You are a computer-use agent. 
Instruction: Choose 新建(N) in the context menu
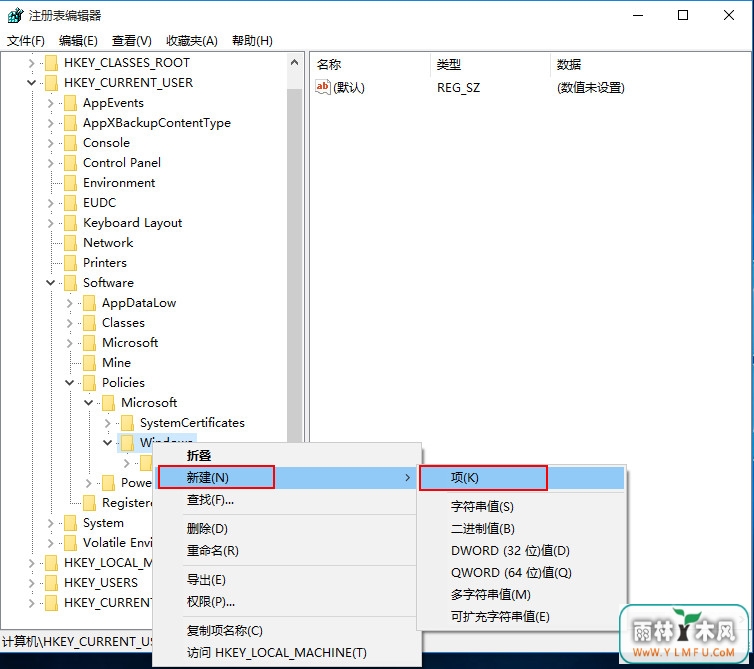pyautogui.click(x=287, y=478)
